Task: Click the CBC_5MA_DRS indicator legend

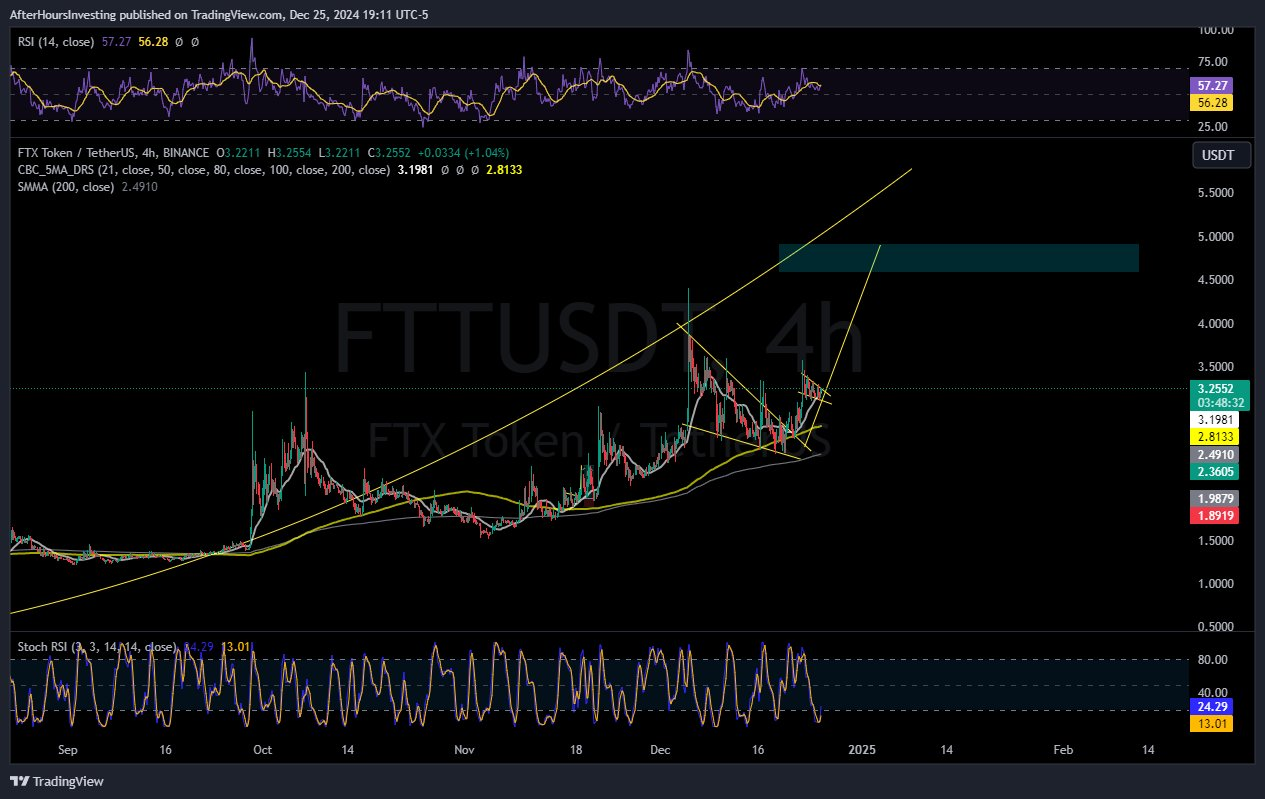Action: point(203,170)
